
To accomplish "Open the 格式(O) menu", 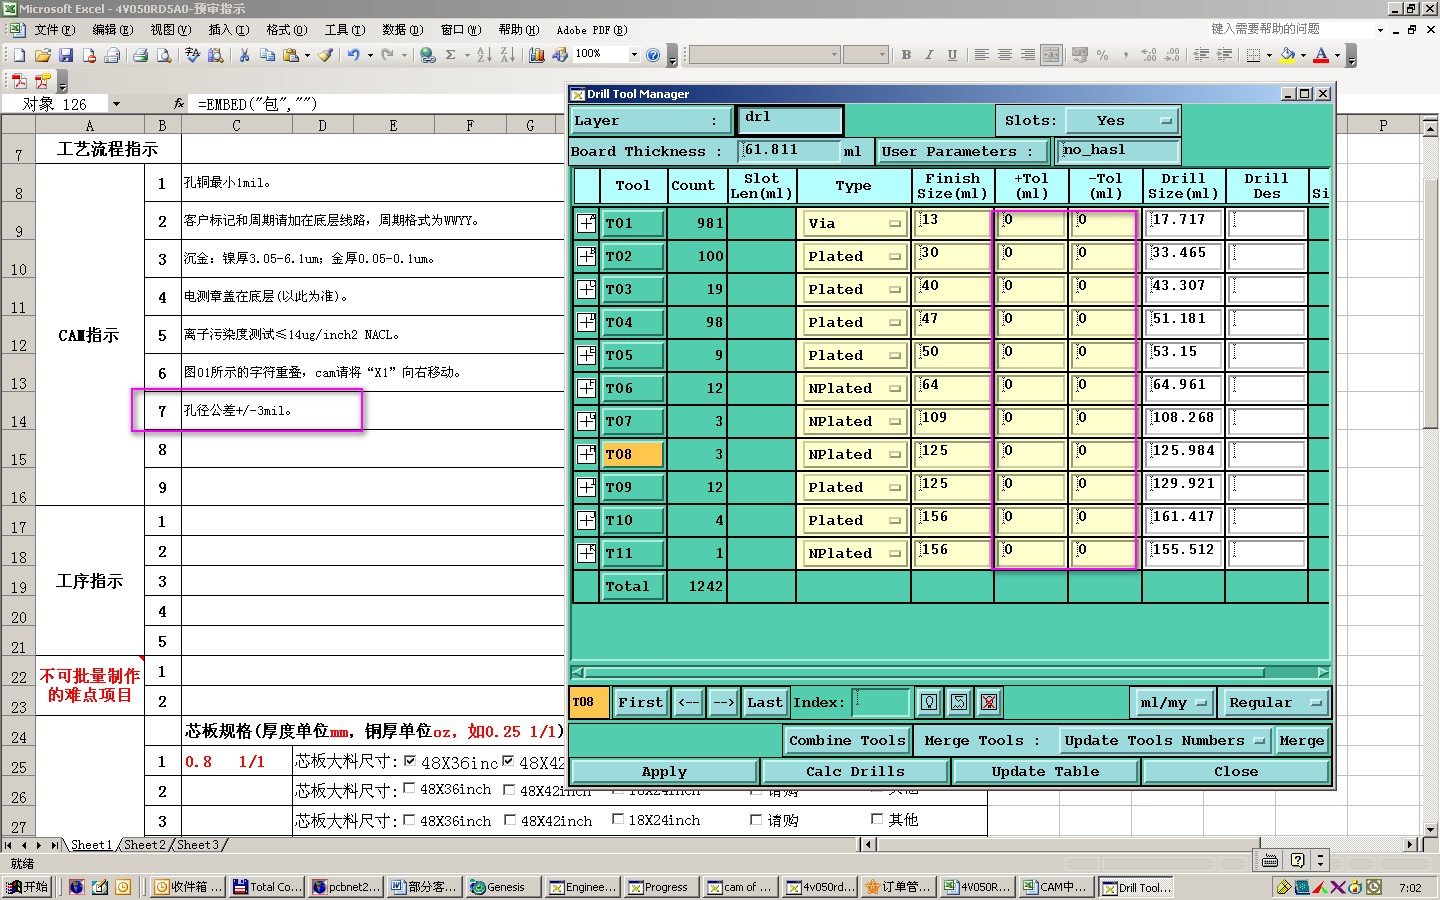I will click(287, 30).
